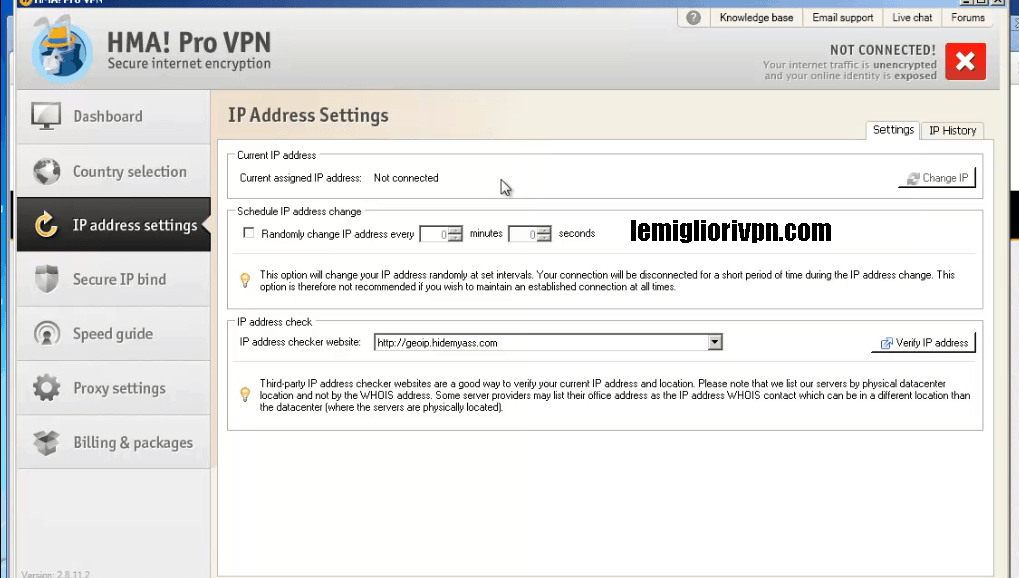This screenshot has height=578, width=1019.
Task: Increase the seconds stepper value
Action: pos(544,230)
